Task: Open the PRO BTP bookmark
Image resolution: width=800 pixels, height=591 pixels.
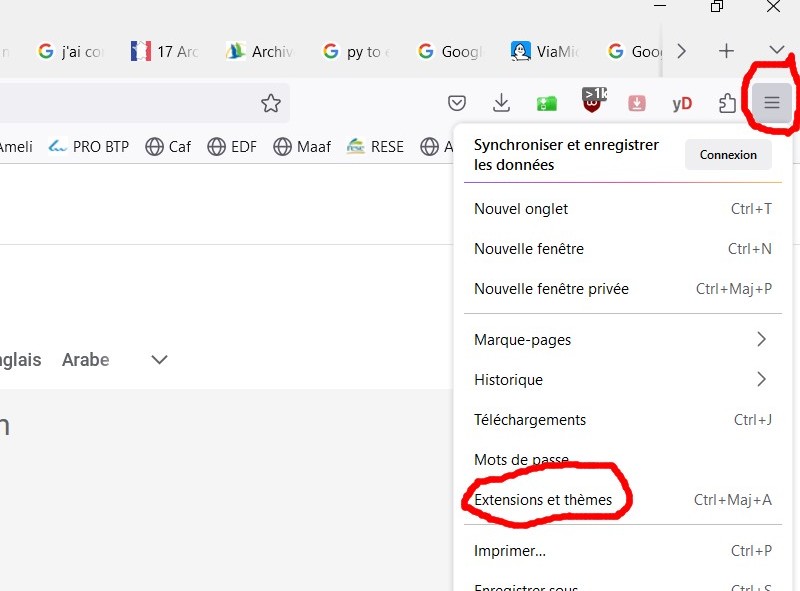Action: pyautogui.click(x=89, y=147)
